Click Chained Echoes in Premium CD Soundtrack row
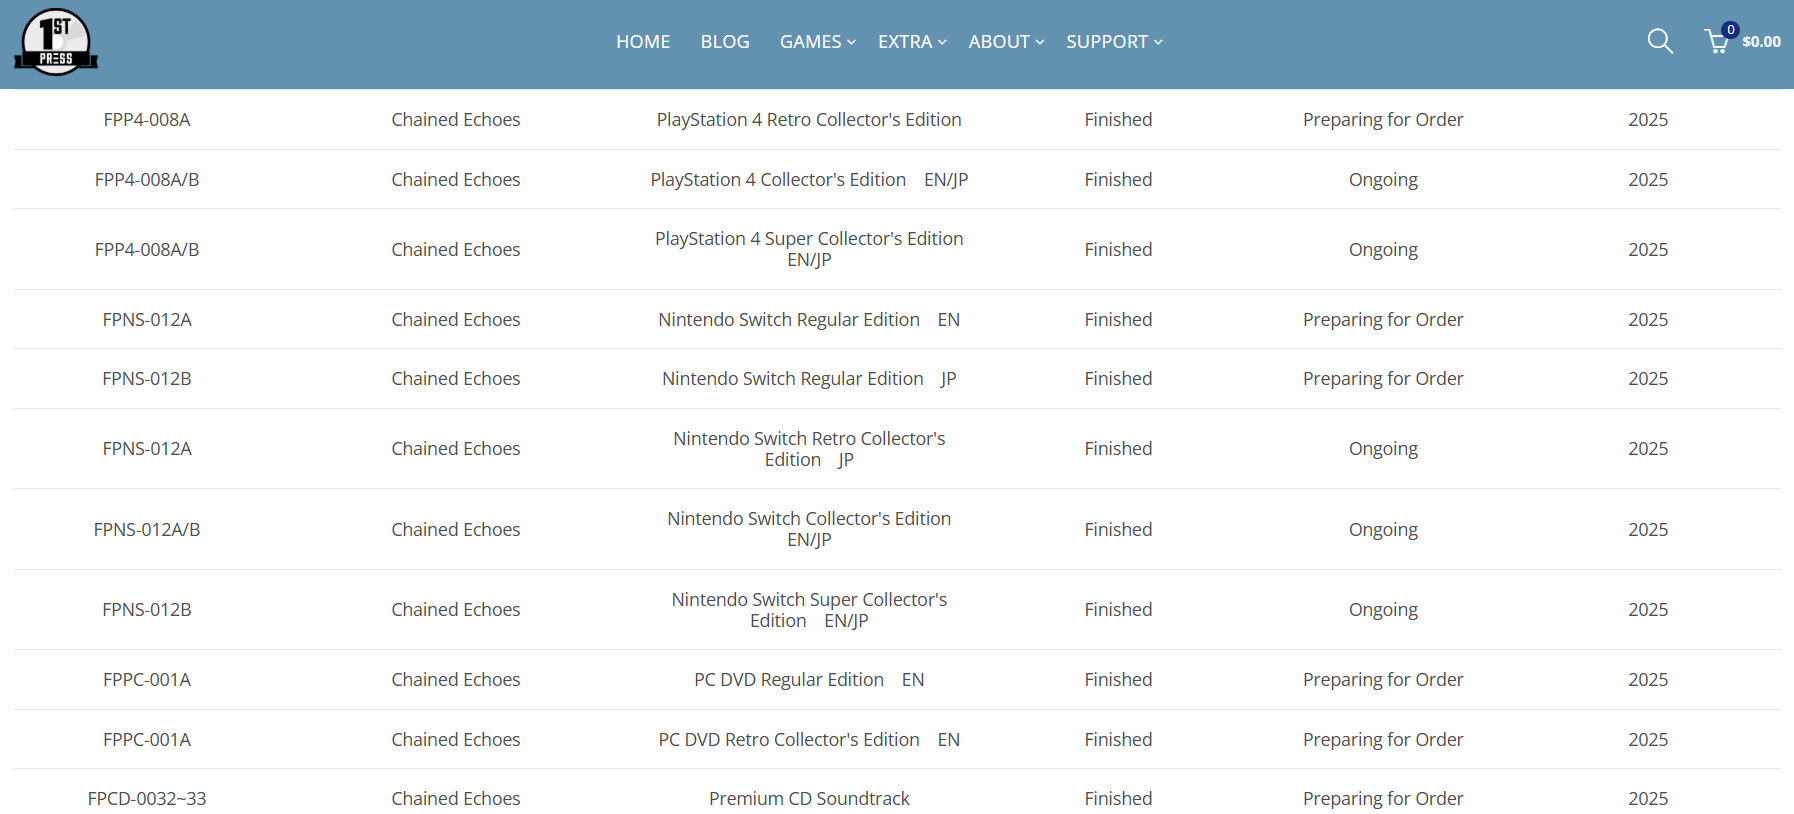This screenshot has width=1794, height=814. pyautogui.click(x=456, y=799)
